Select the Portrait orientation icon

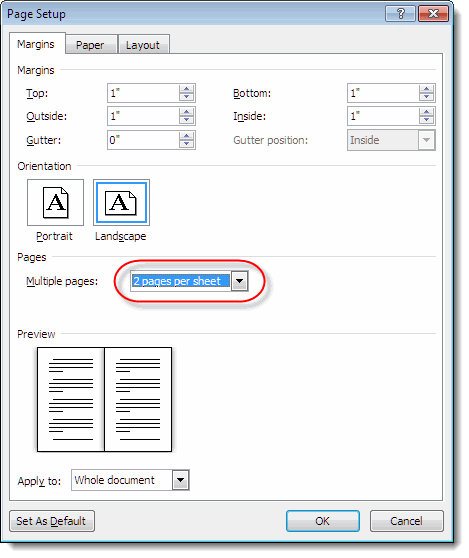[56, 202]
